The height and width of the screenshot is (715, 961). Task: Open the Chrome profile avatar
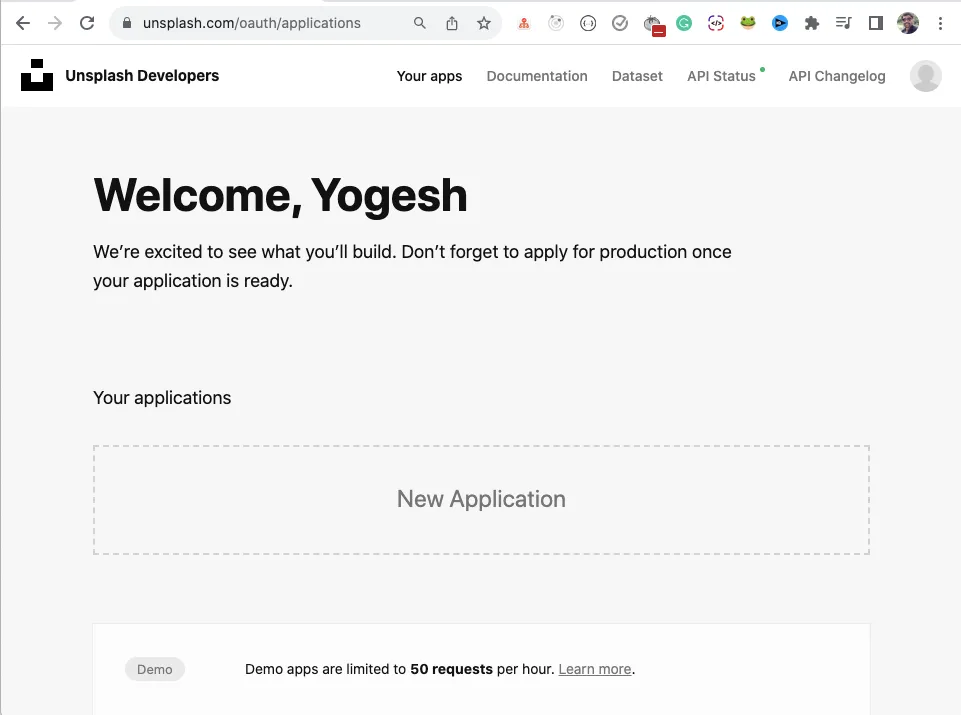(x=907, y=22)
